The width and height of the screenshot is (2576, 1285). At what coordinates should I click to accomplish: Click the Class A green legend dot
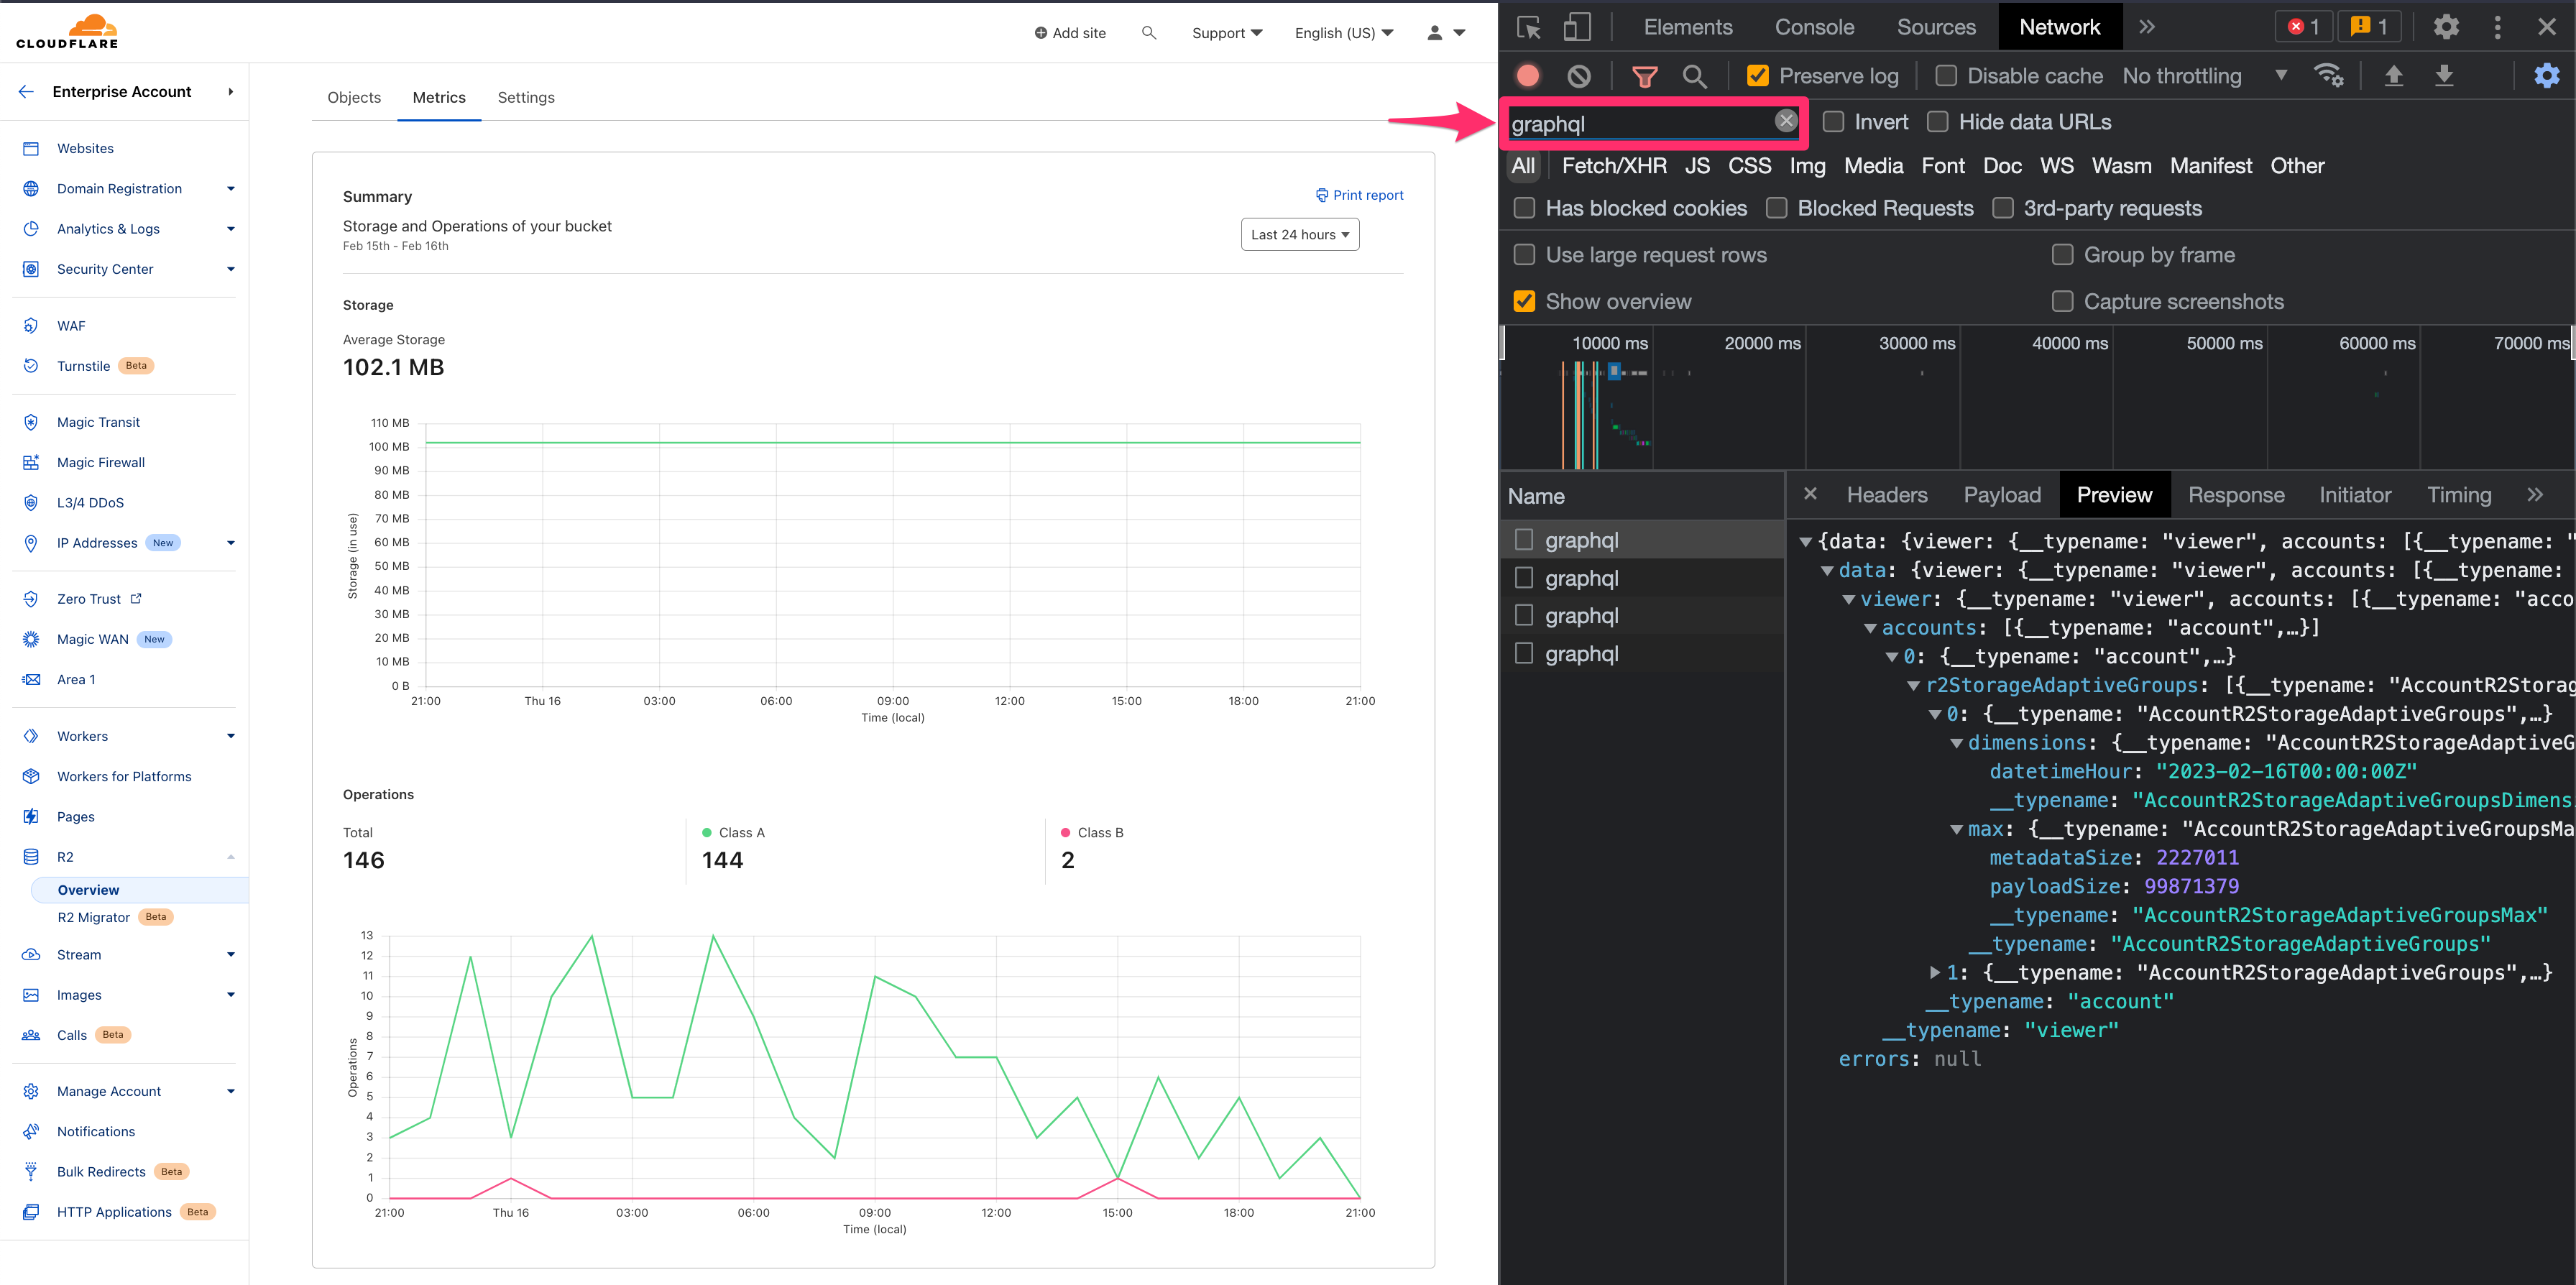point(707,833)
